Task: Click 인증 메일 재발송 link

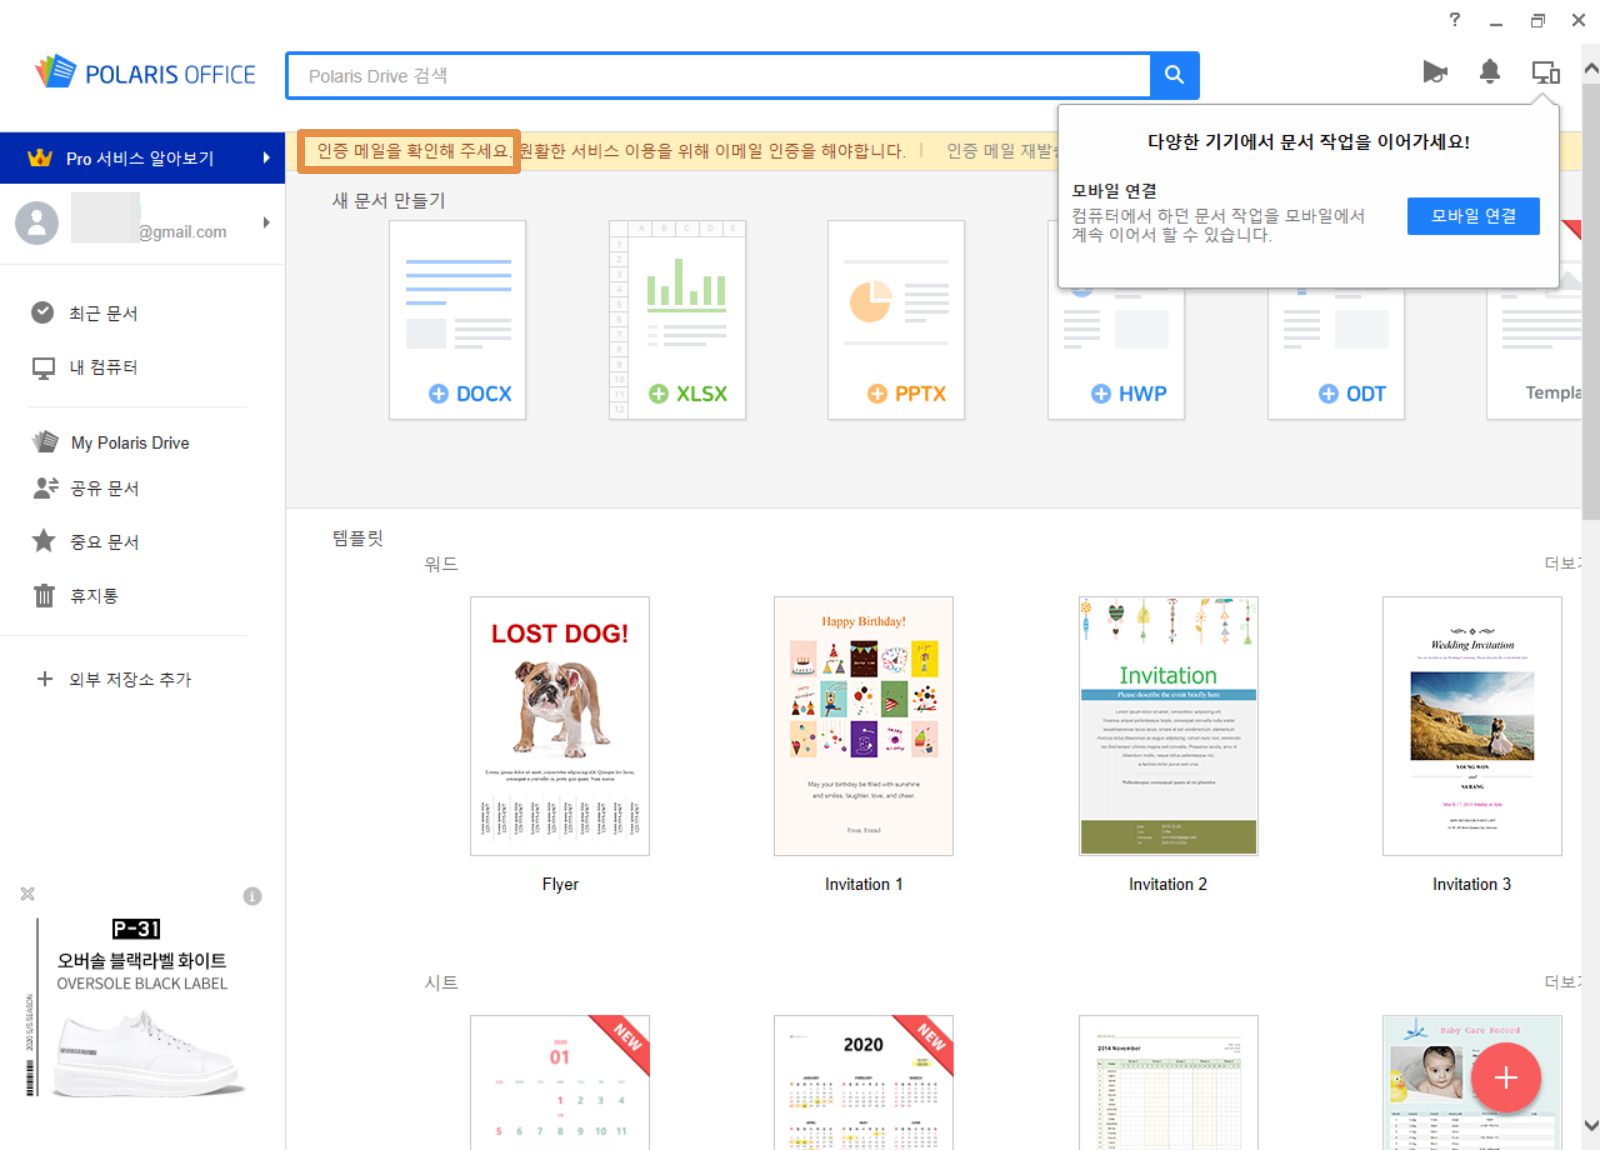Action: tap(1001, 151)
